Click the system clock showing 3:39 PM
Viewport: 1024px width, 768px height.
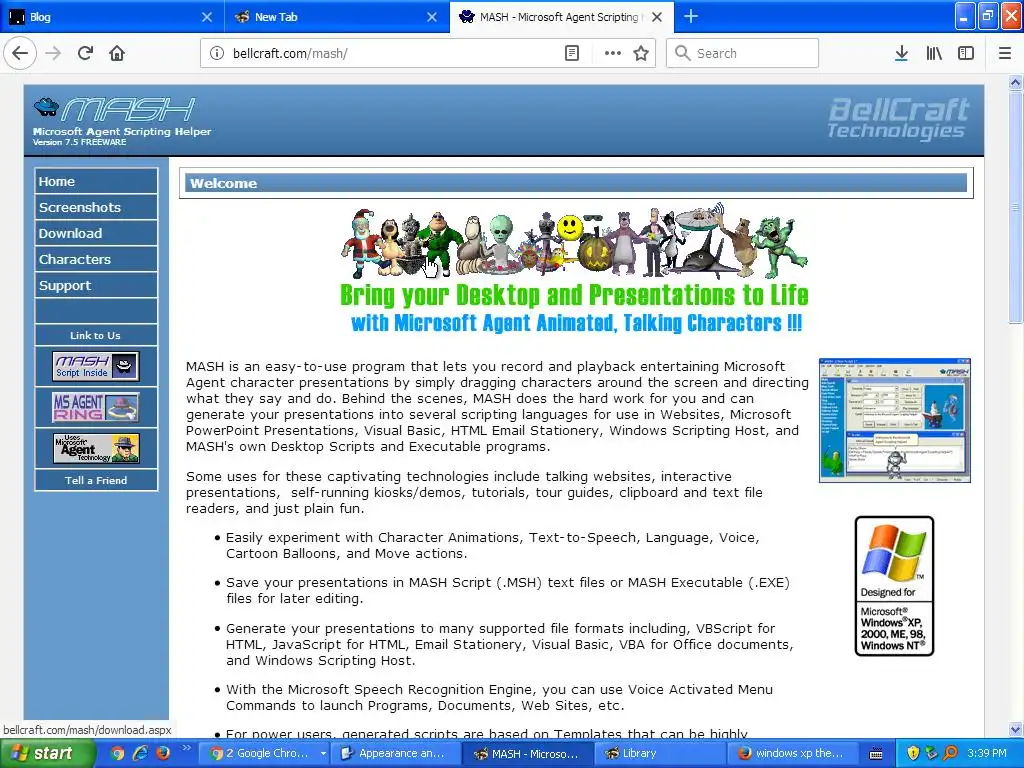pyautogui.click(x=987, y=754)
